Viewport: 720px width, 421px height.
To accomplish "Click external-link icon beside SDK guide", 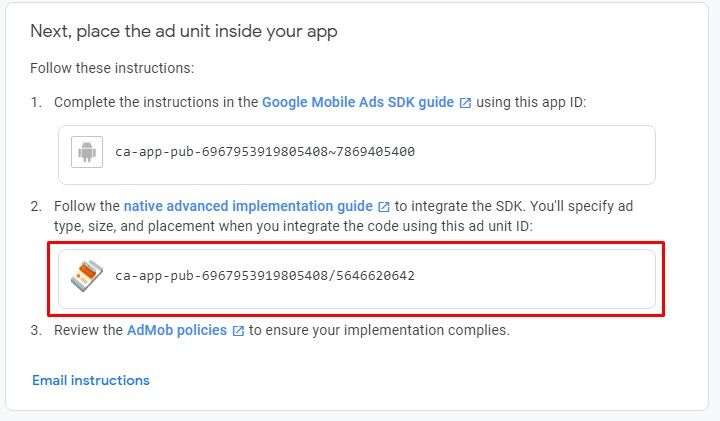I will tap(465, 103).
